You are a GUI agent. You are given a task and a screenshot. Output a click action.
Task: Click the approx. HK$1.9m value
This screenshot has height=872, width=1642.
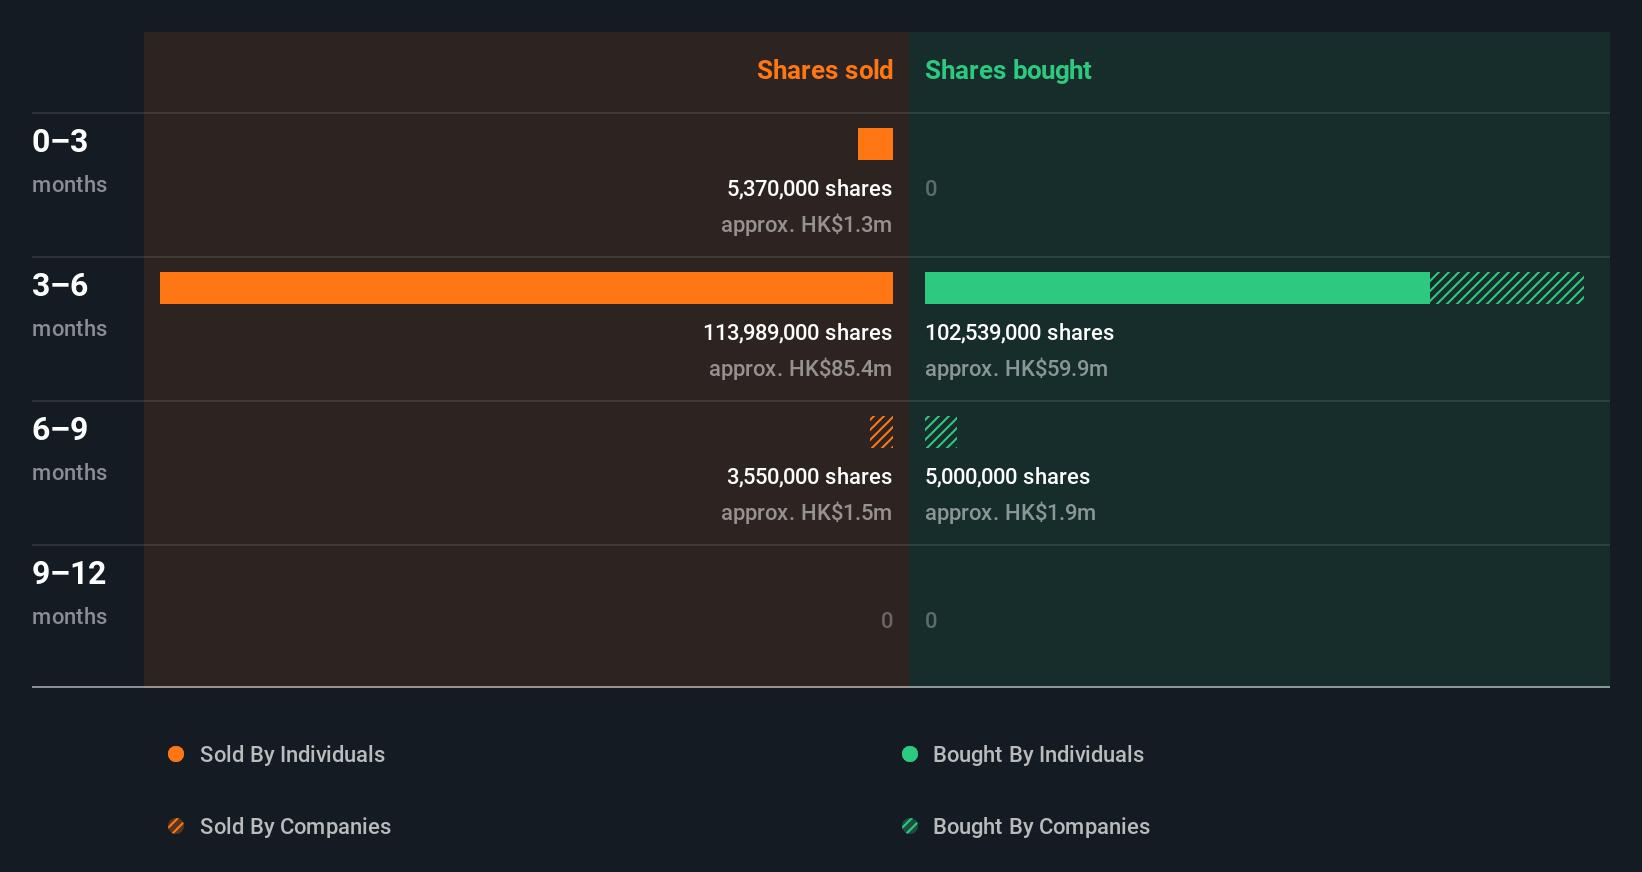click(1010, 512)
